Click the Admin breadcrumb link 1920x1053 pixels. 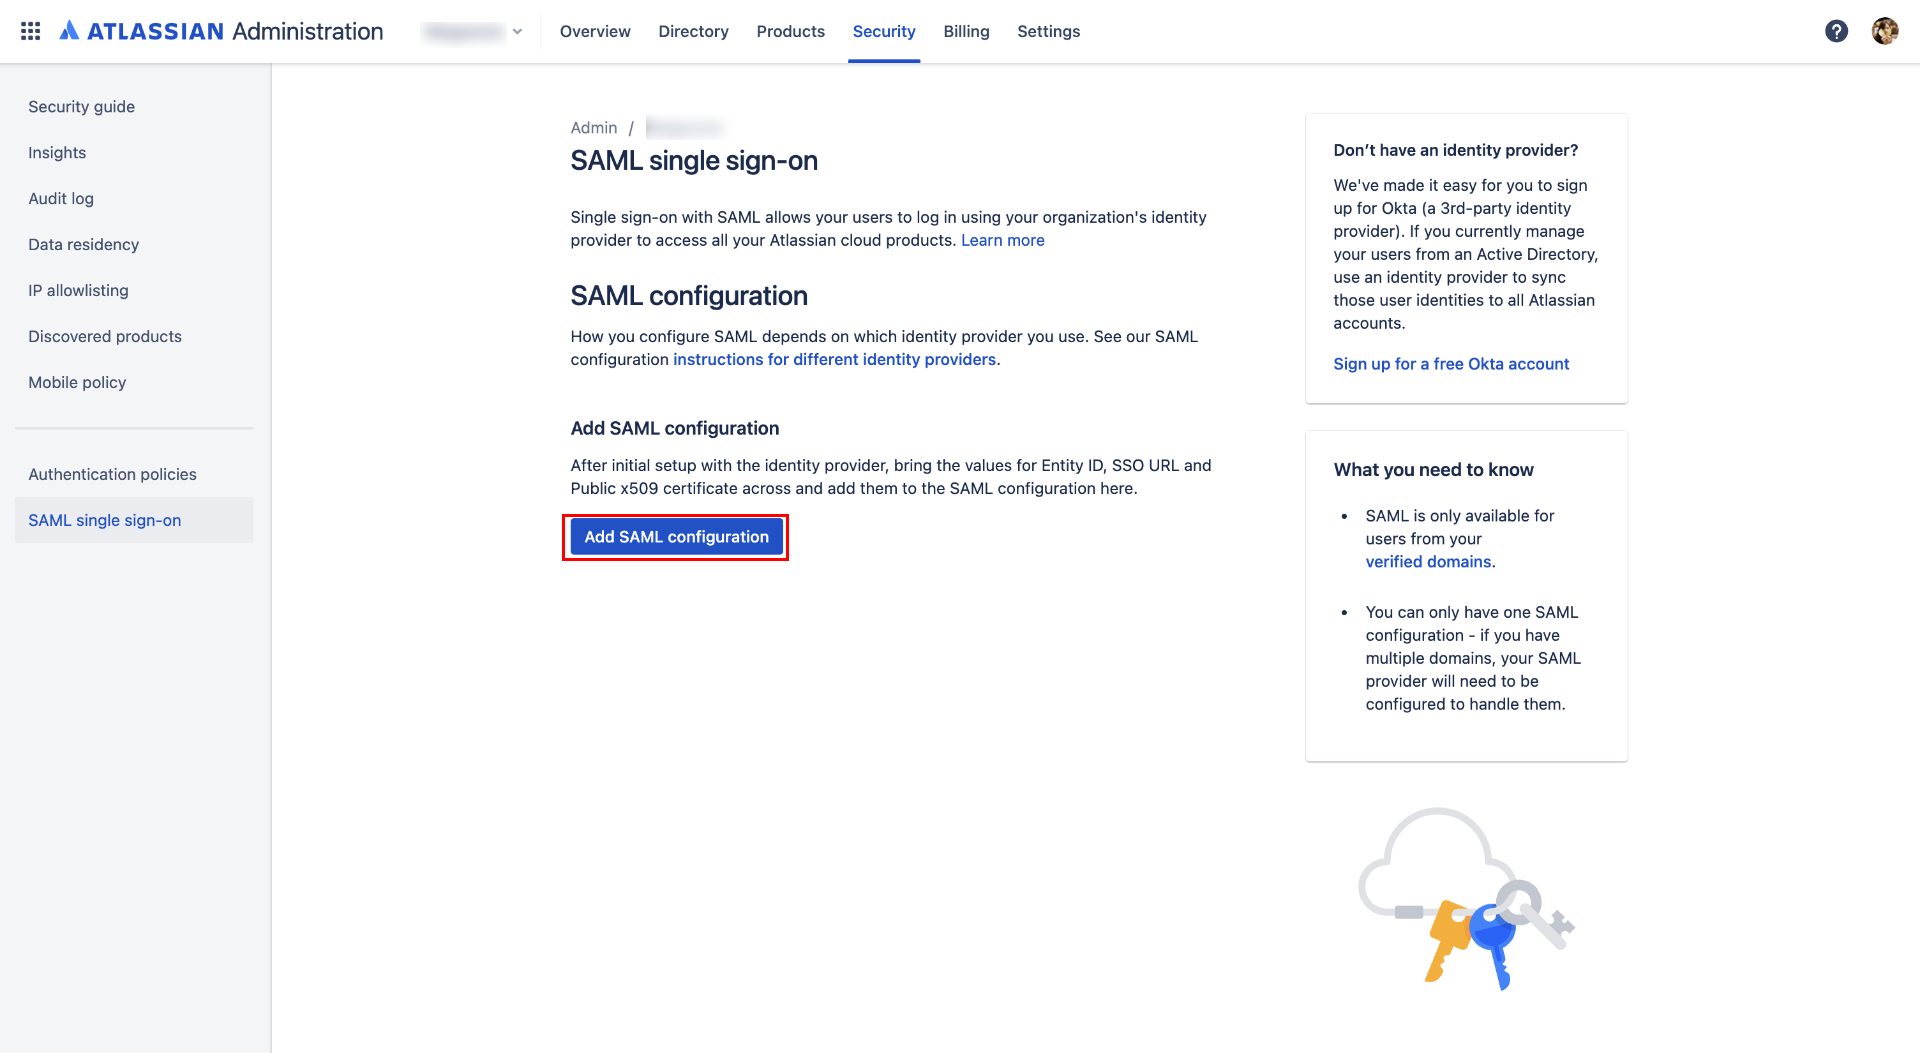(594, 128)
